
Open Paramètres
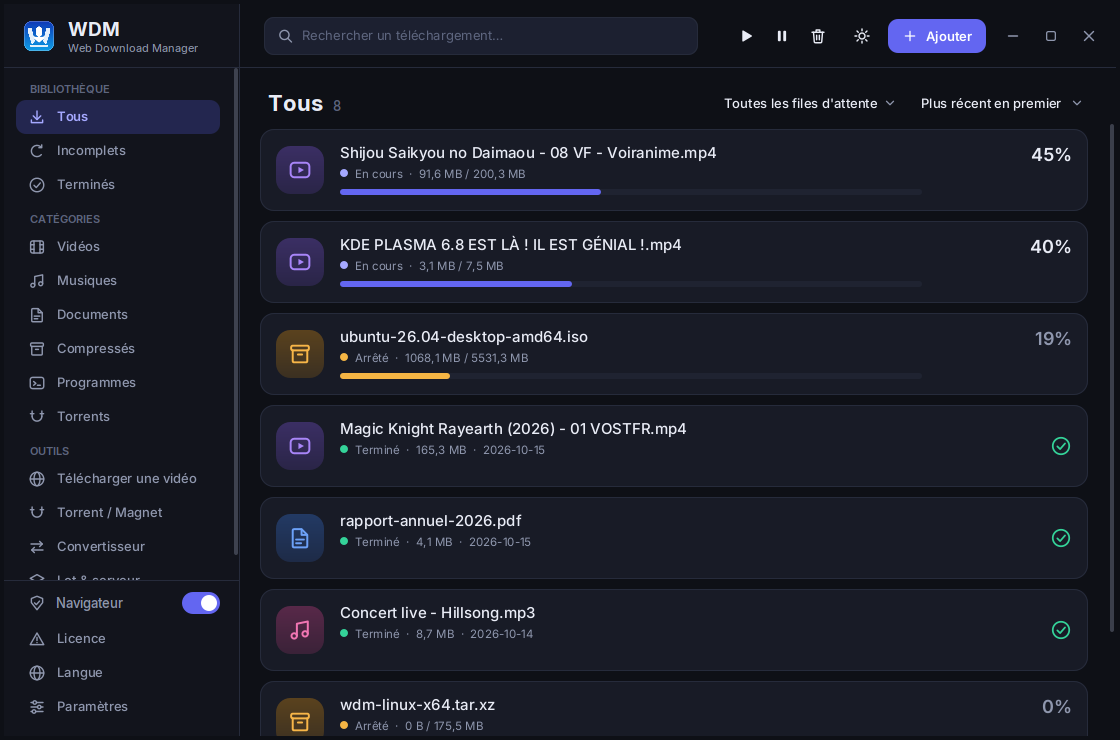pos(118,706)
